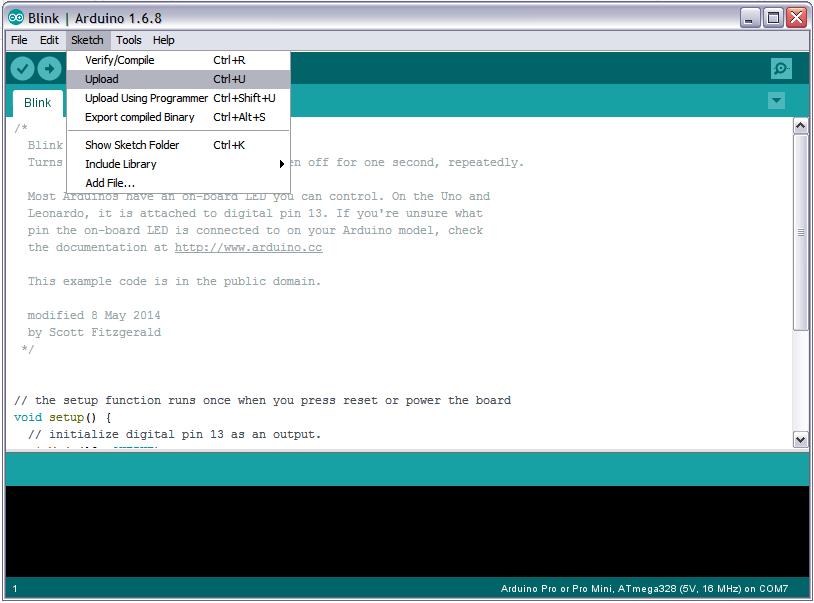Select Export compiled Binary
Image resolution: width=814 pixels, height=603 pixels.
(x=179, y=117)
